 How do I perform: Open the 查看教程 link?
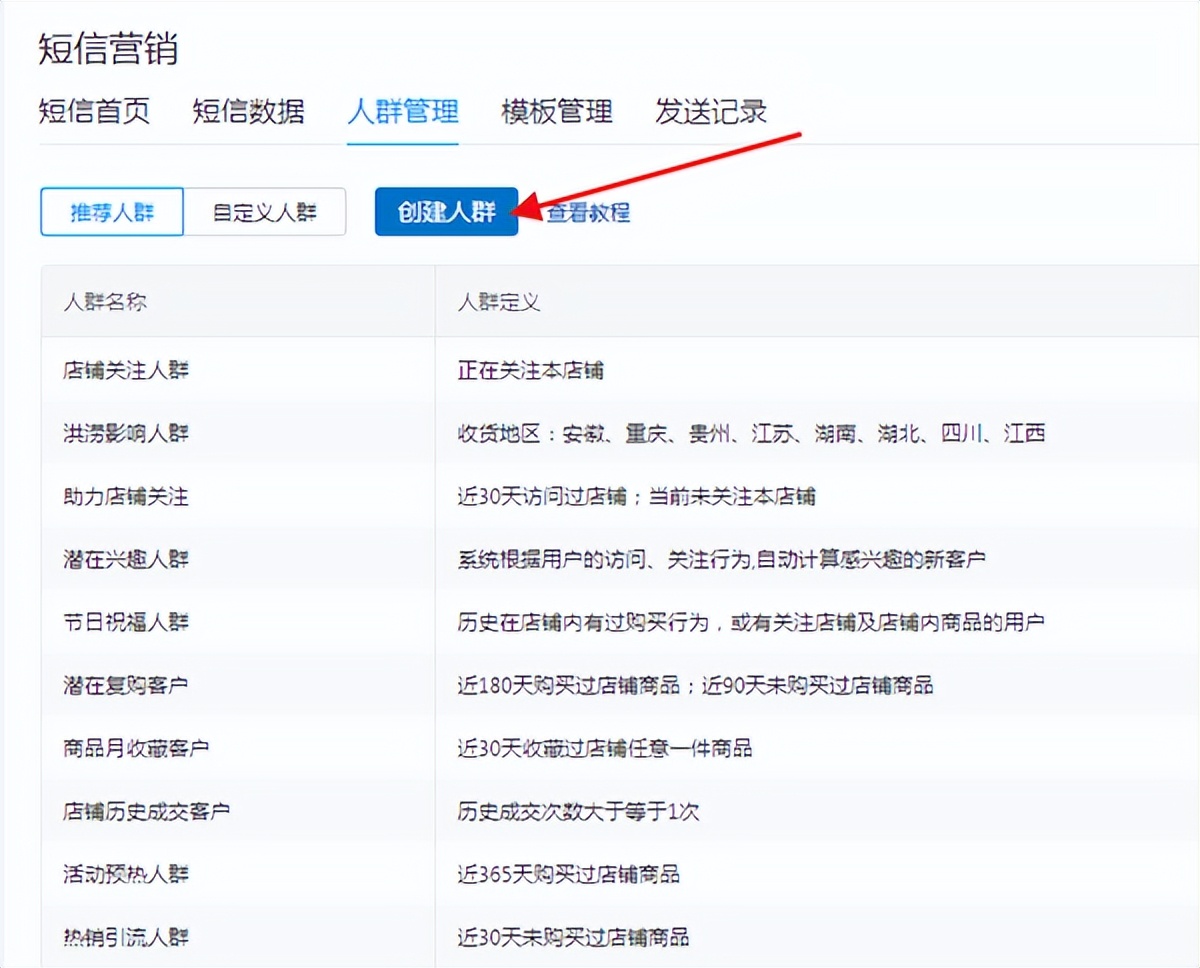coord(588,212)
